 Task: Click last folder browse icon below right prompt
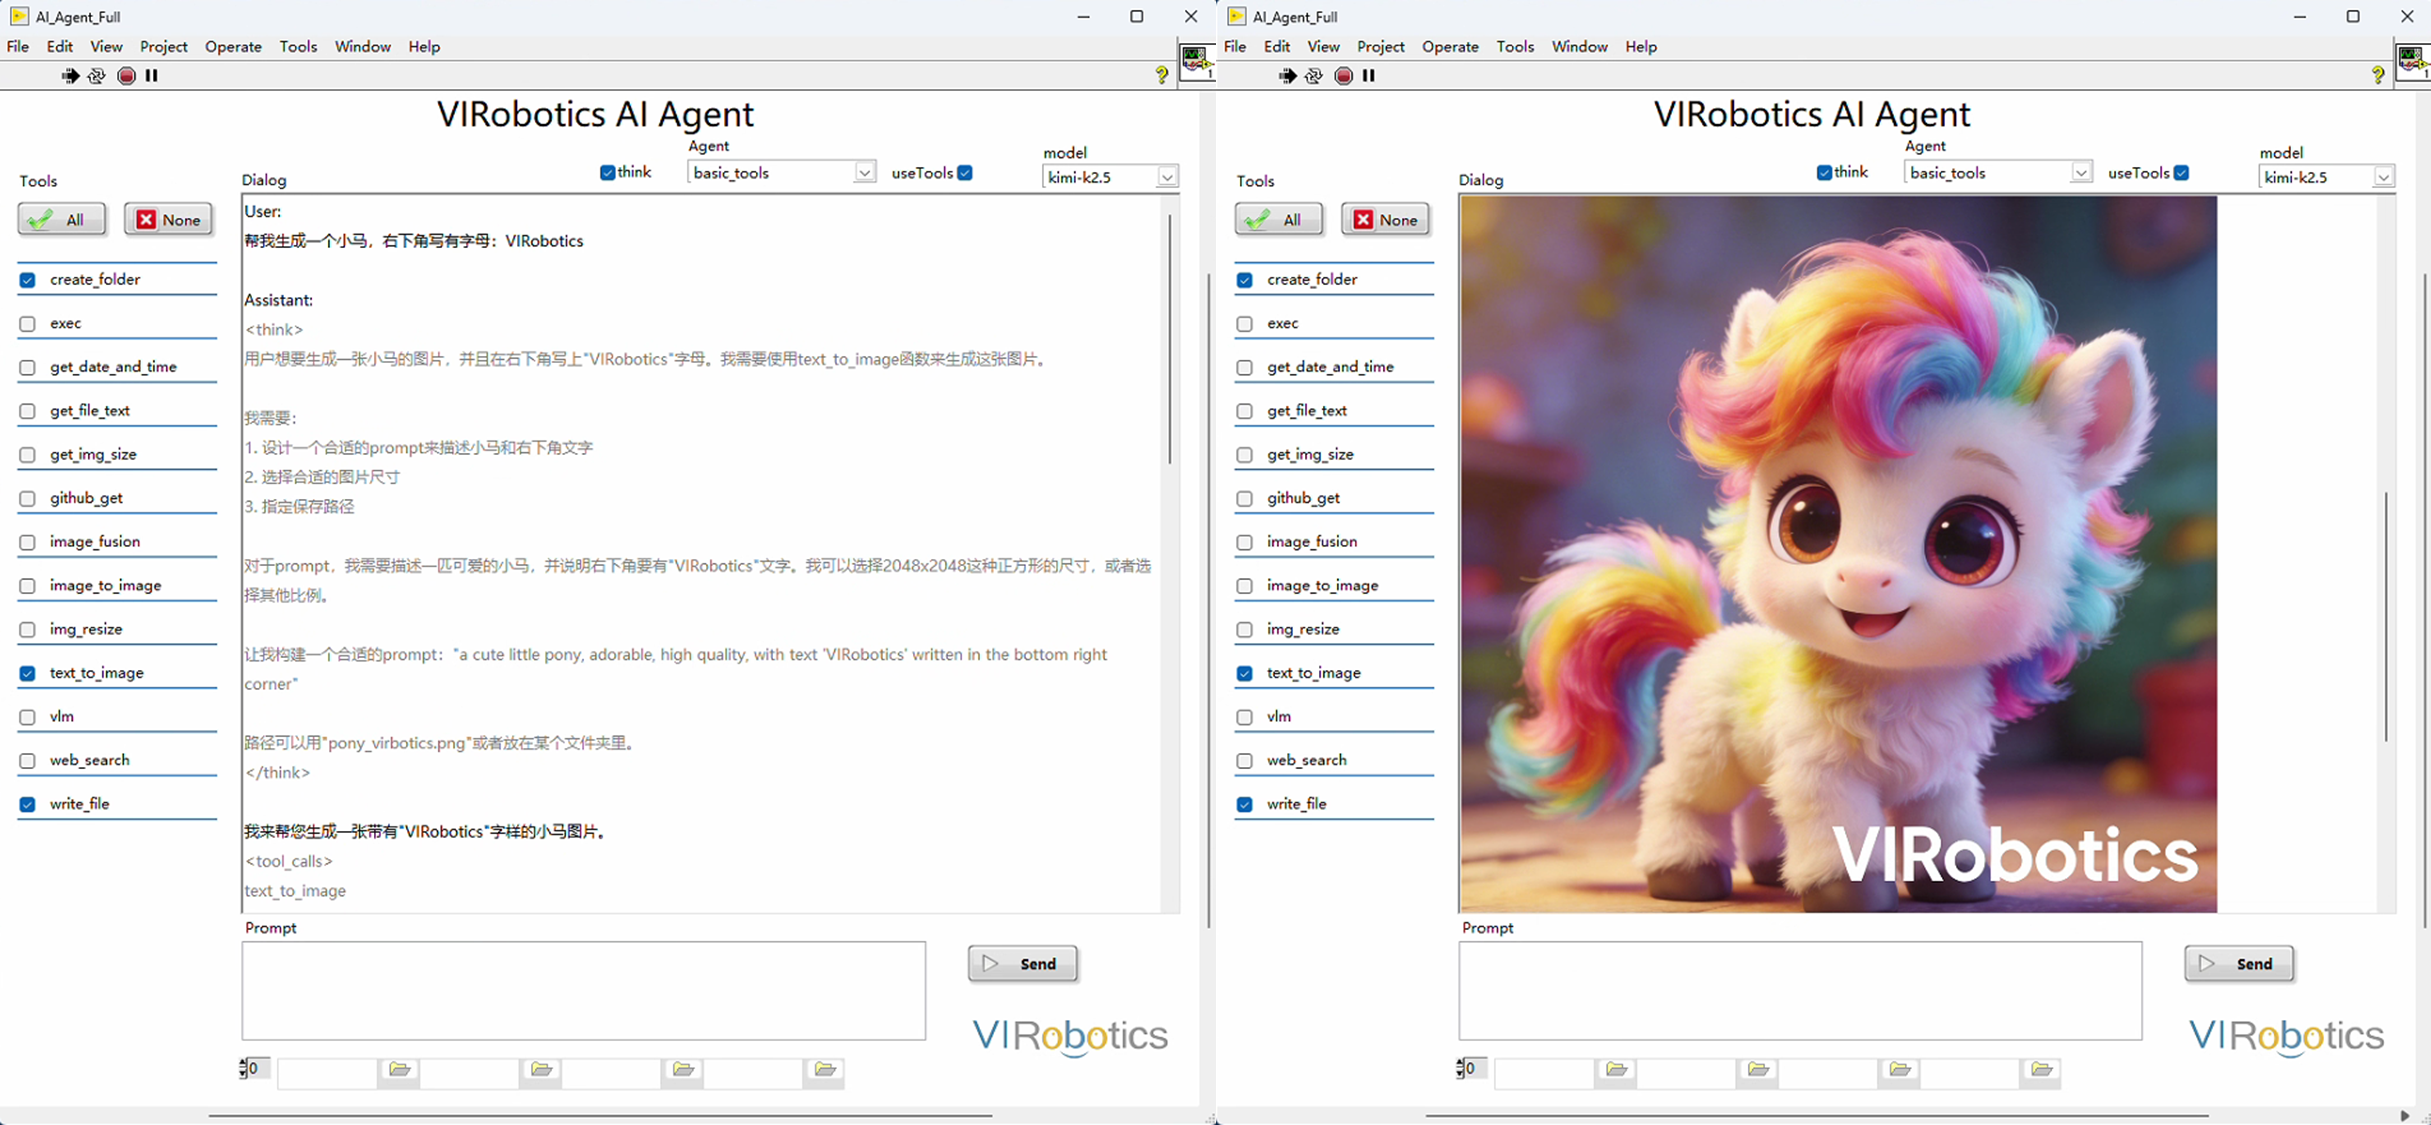2042,1070
